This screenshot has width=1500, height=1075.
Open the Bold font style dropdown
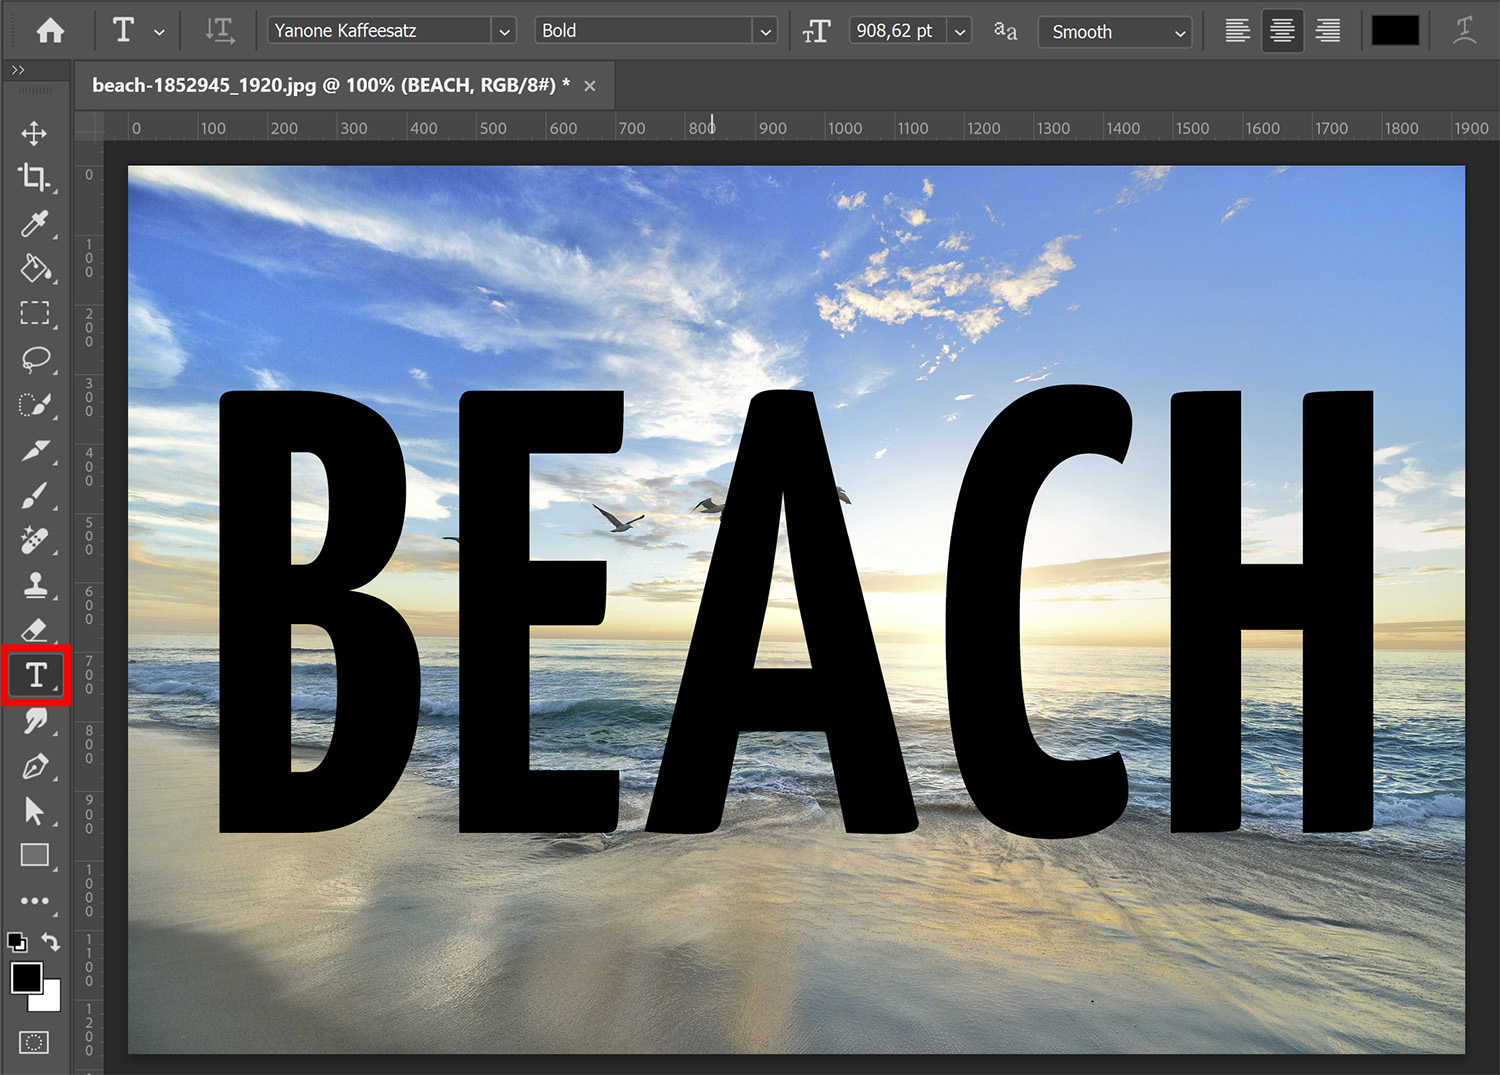click(765, 30)
